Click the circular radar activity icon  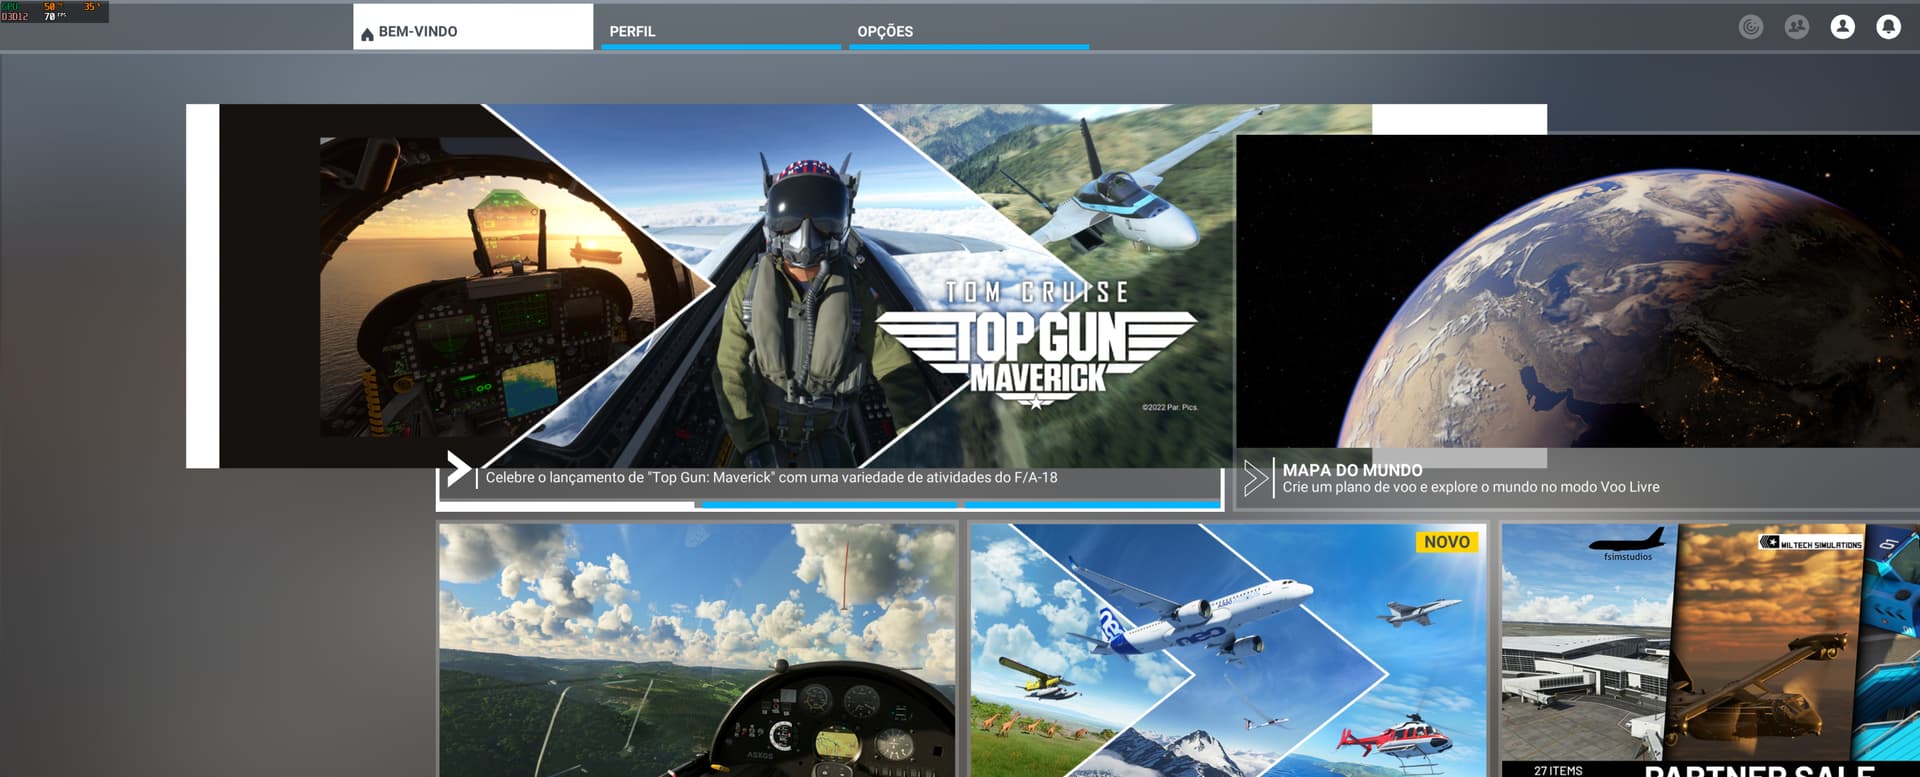click(1750, 27)
